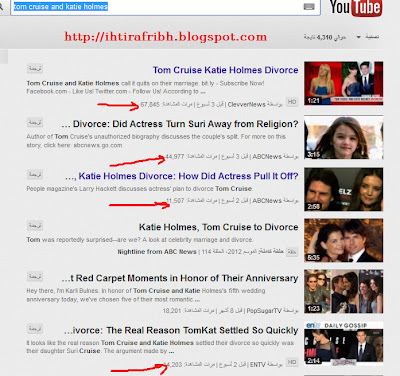
Task: Open the 1:23 red carpet video thumbnail
Action: pyautogui.click(x=343, y=291)
